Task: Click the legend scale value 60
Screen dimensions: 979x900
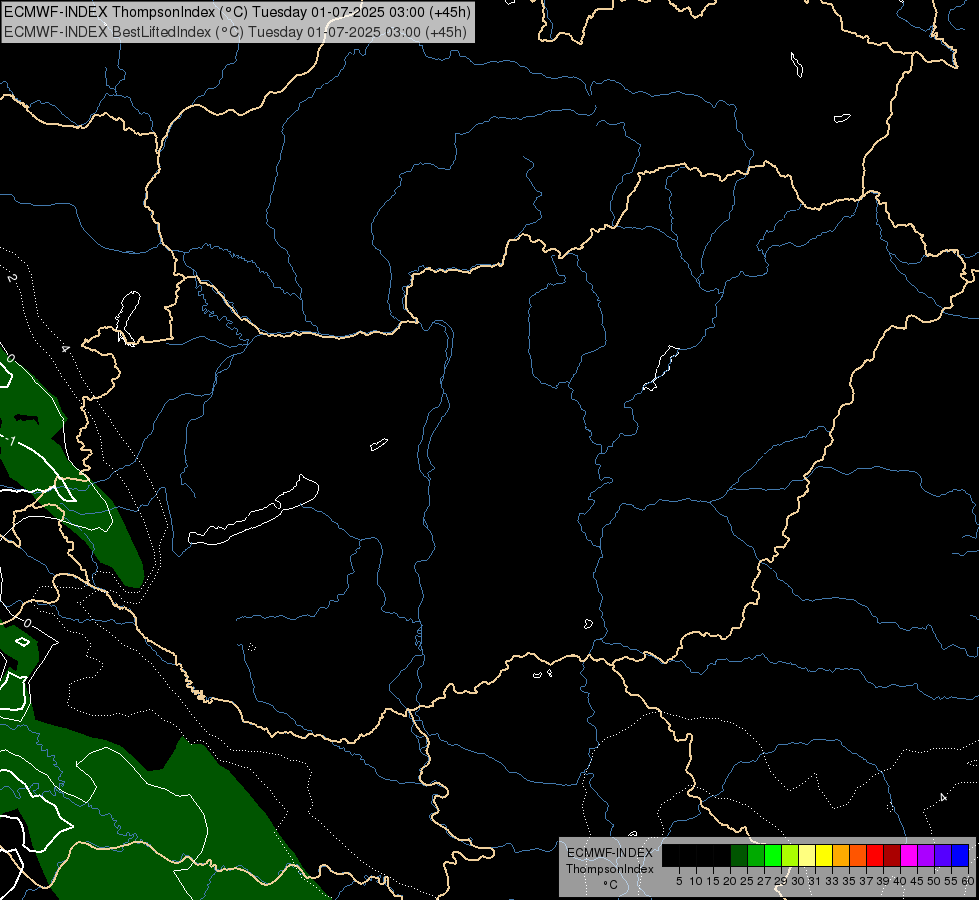Action: (x=968, y=881)
